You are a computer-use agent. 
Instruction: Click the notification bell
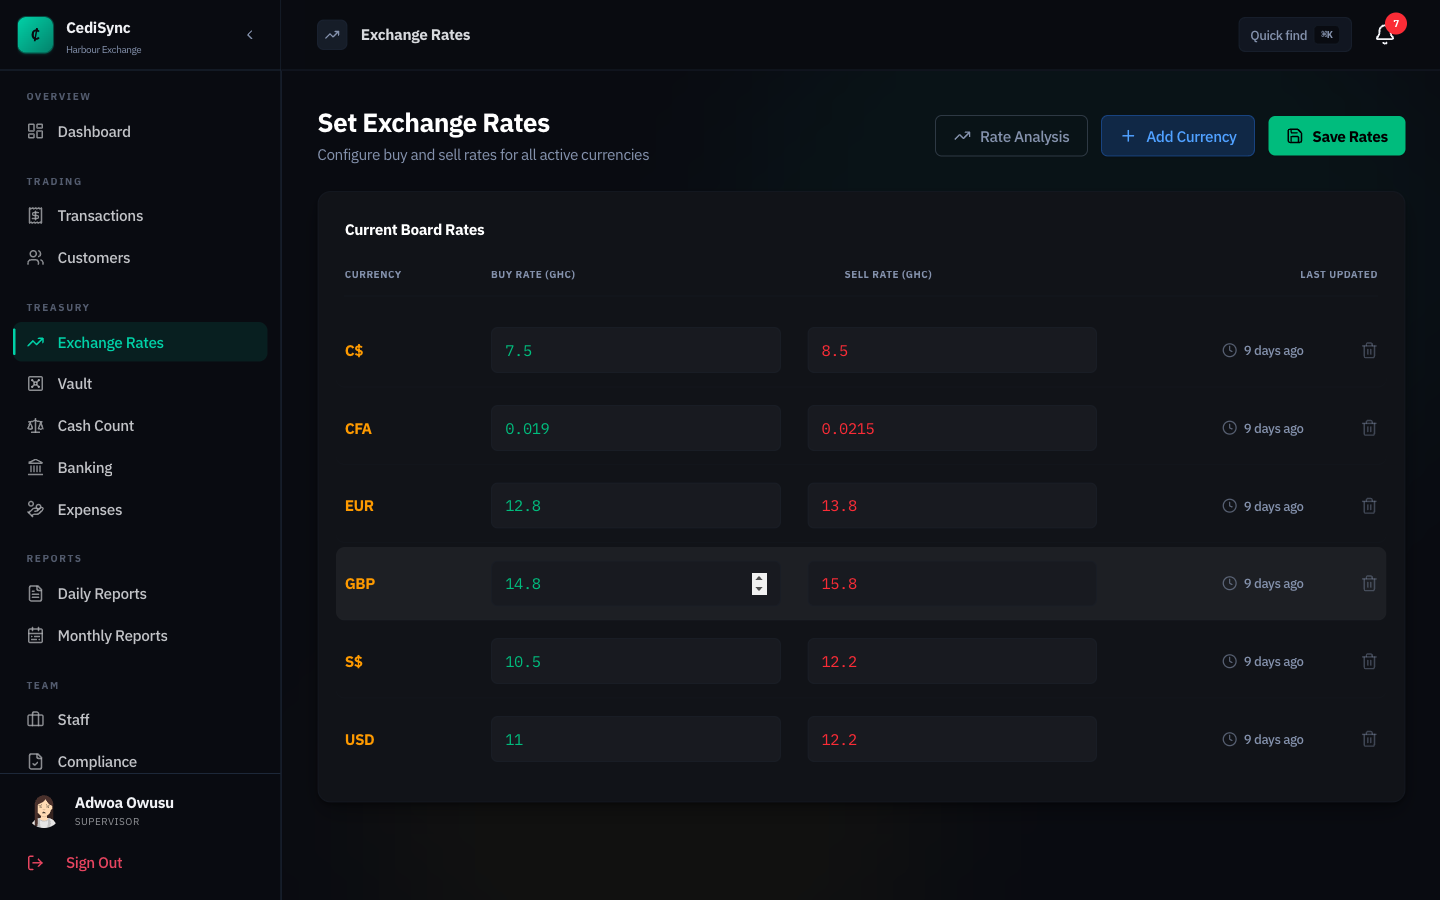pos(1384,34)
